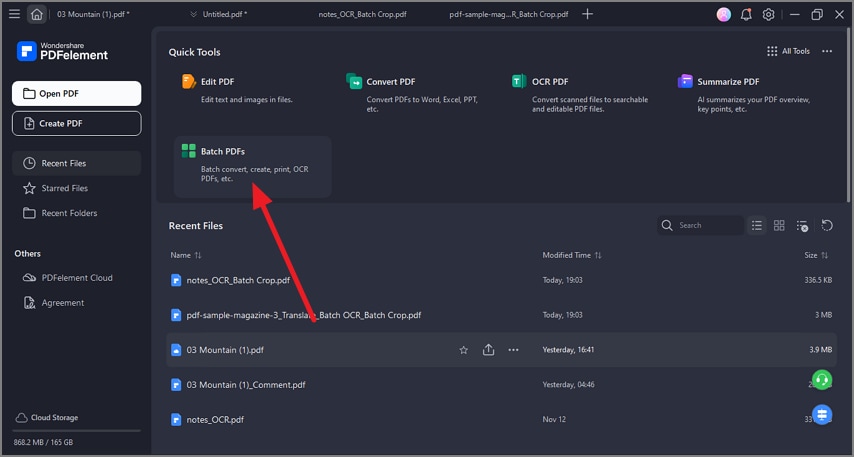Select Recent Folders in sidebar
The image size is (854, 457).
coord(70,213)
